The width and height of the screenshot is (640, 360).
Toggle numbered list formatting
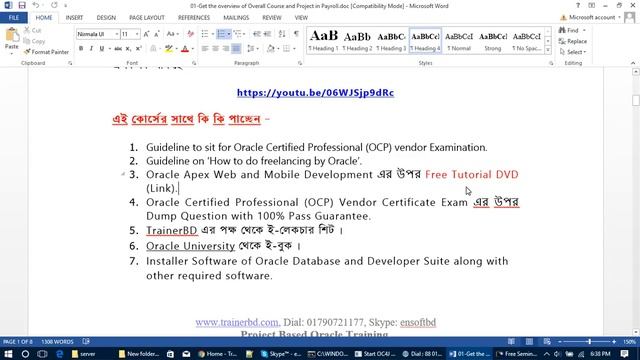pos(221,34)
